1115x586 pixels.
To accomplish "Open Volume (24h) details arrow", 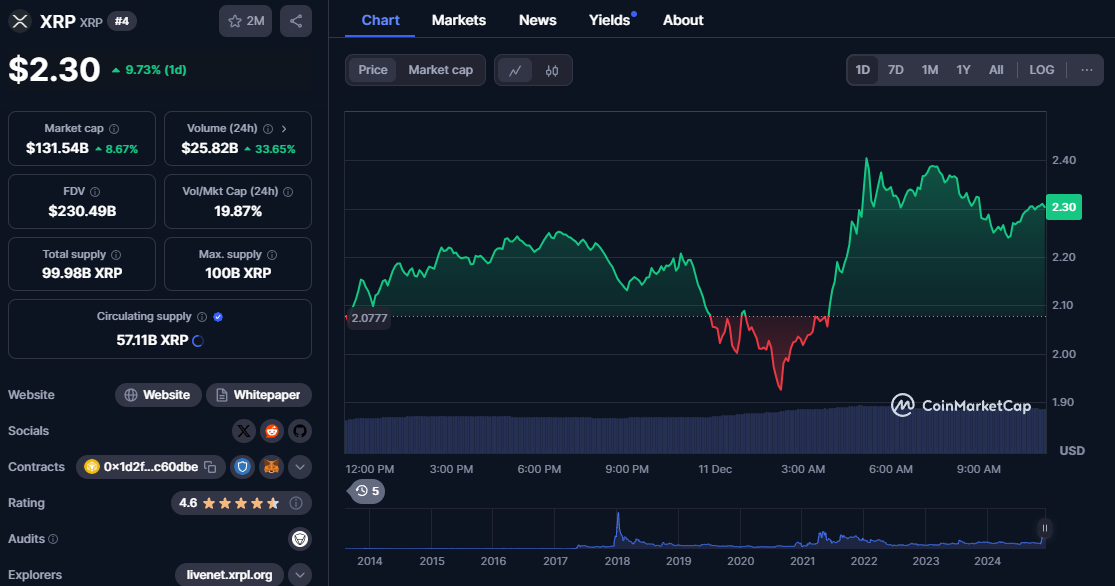I will pyautogui.click(x=284, y=129).
